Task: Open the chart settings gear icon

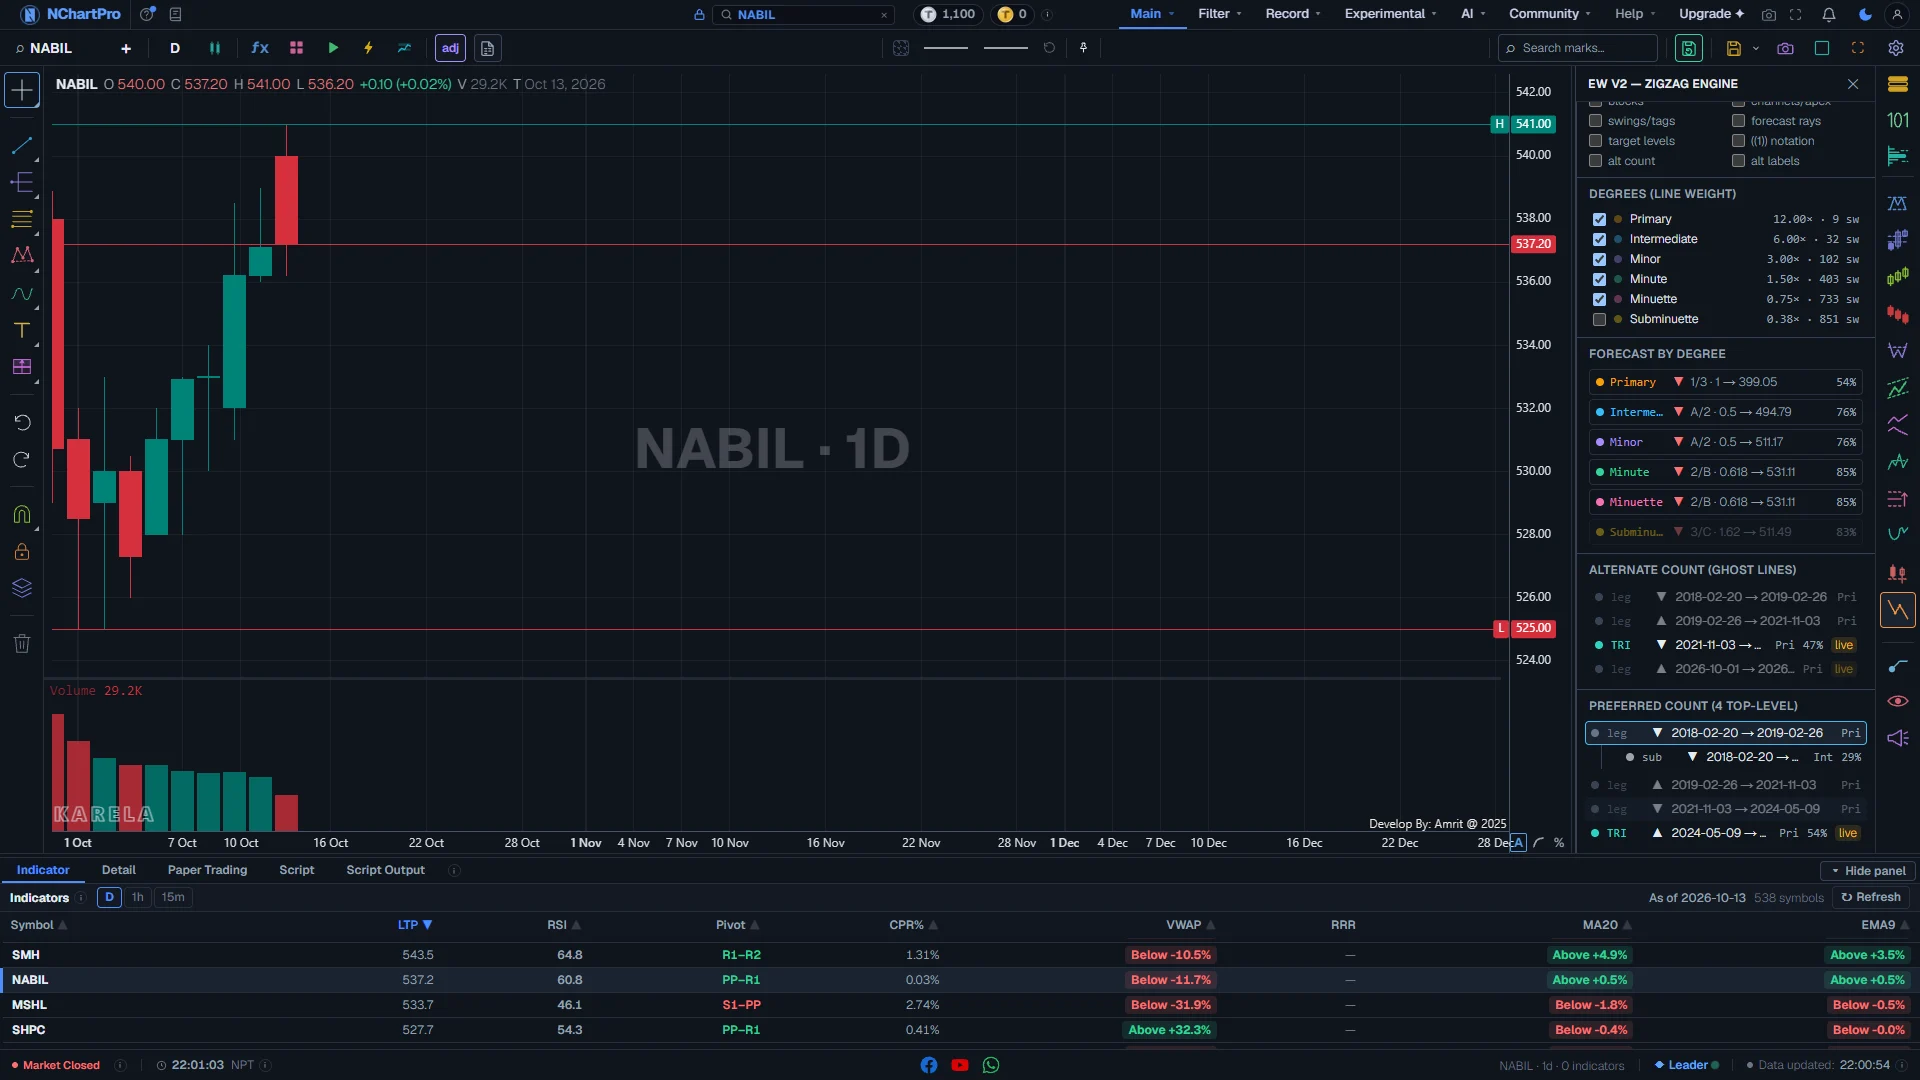Action: pos(1896,48)
